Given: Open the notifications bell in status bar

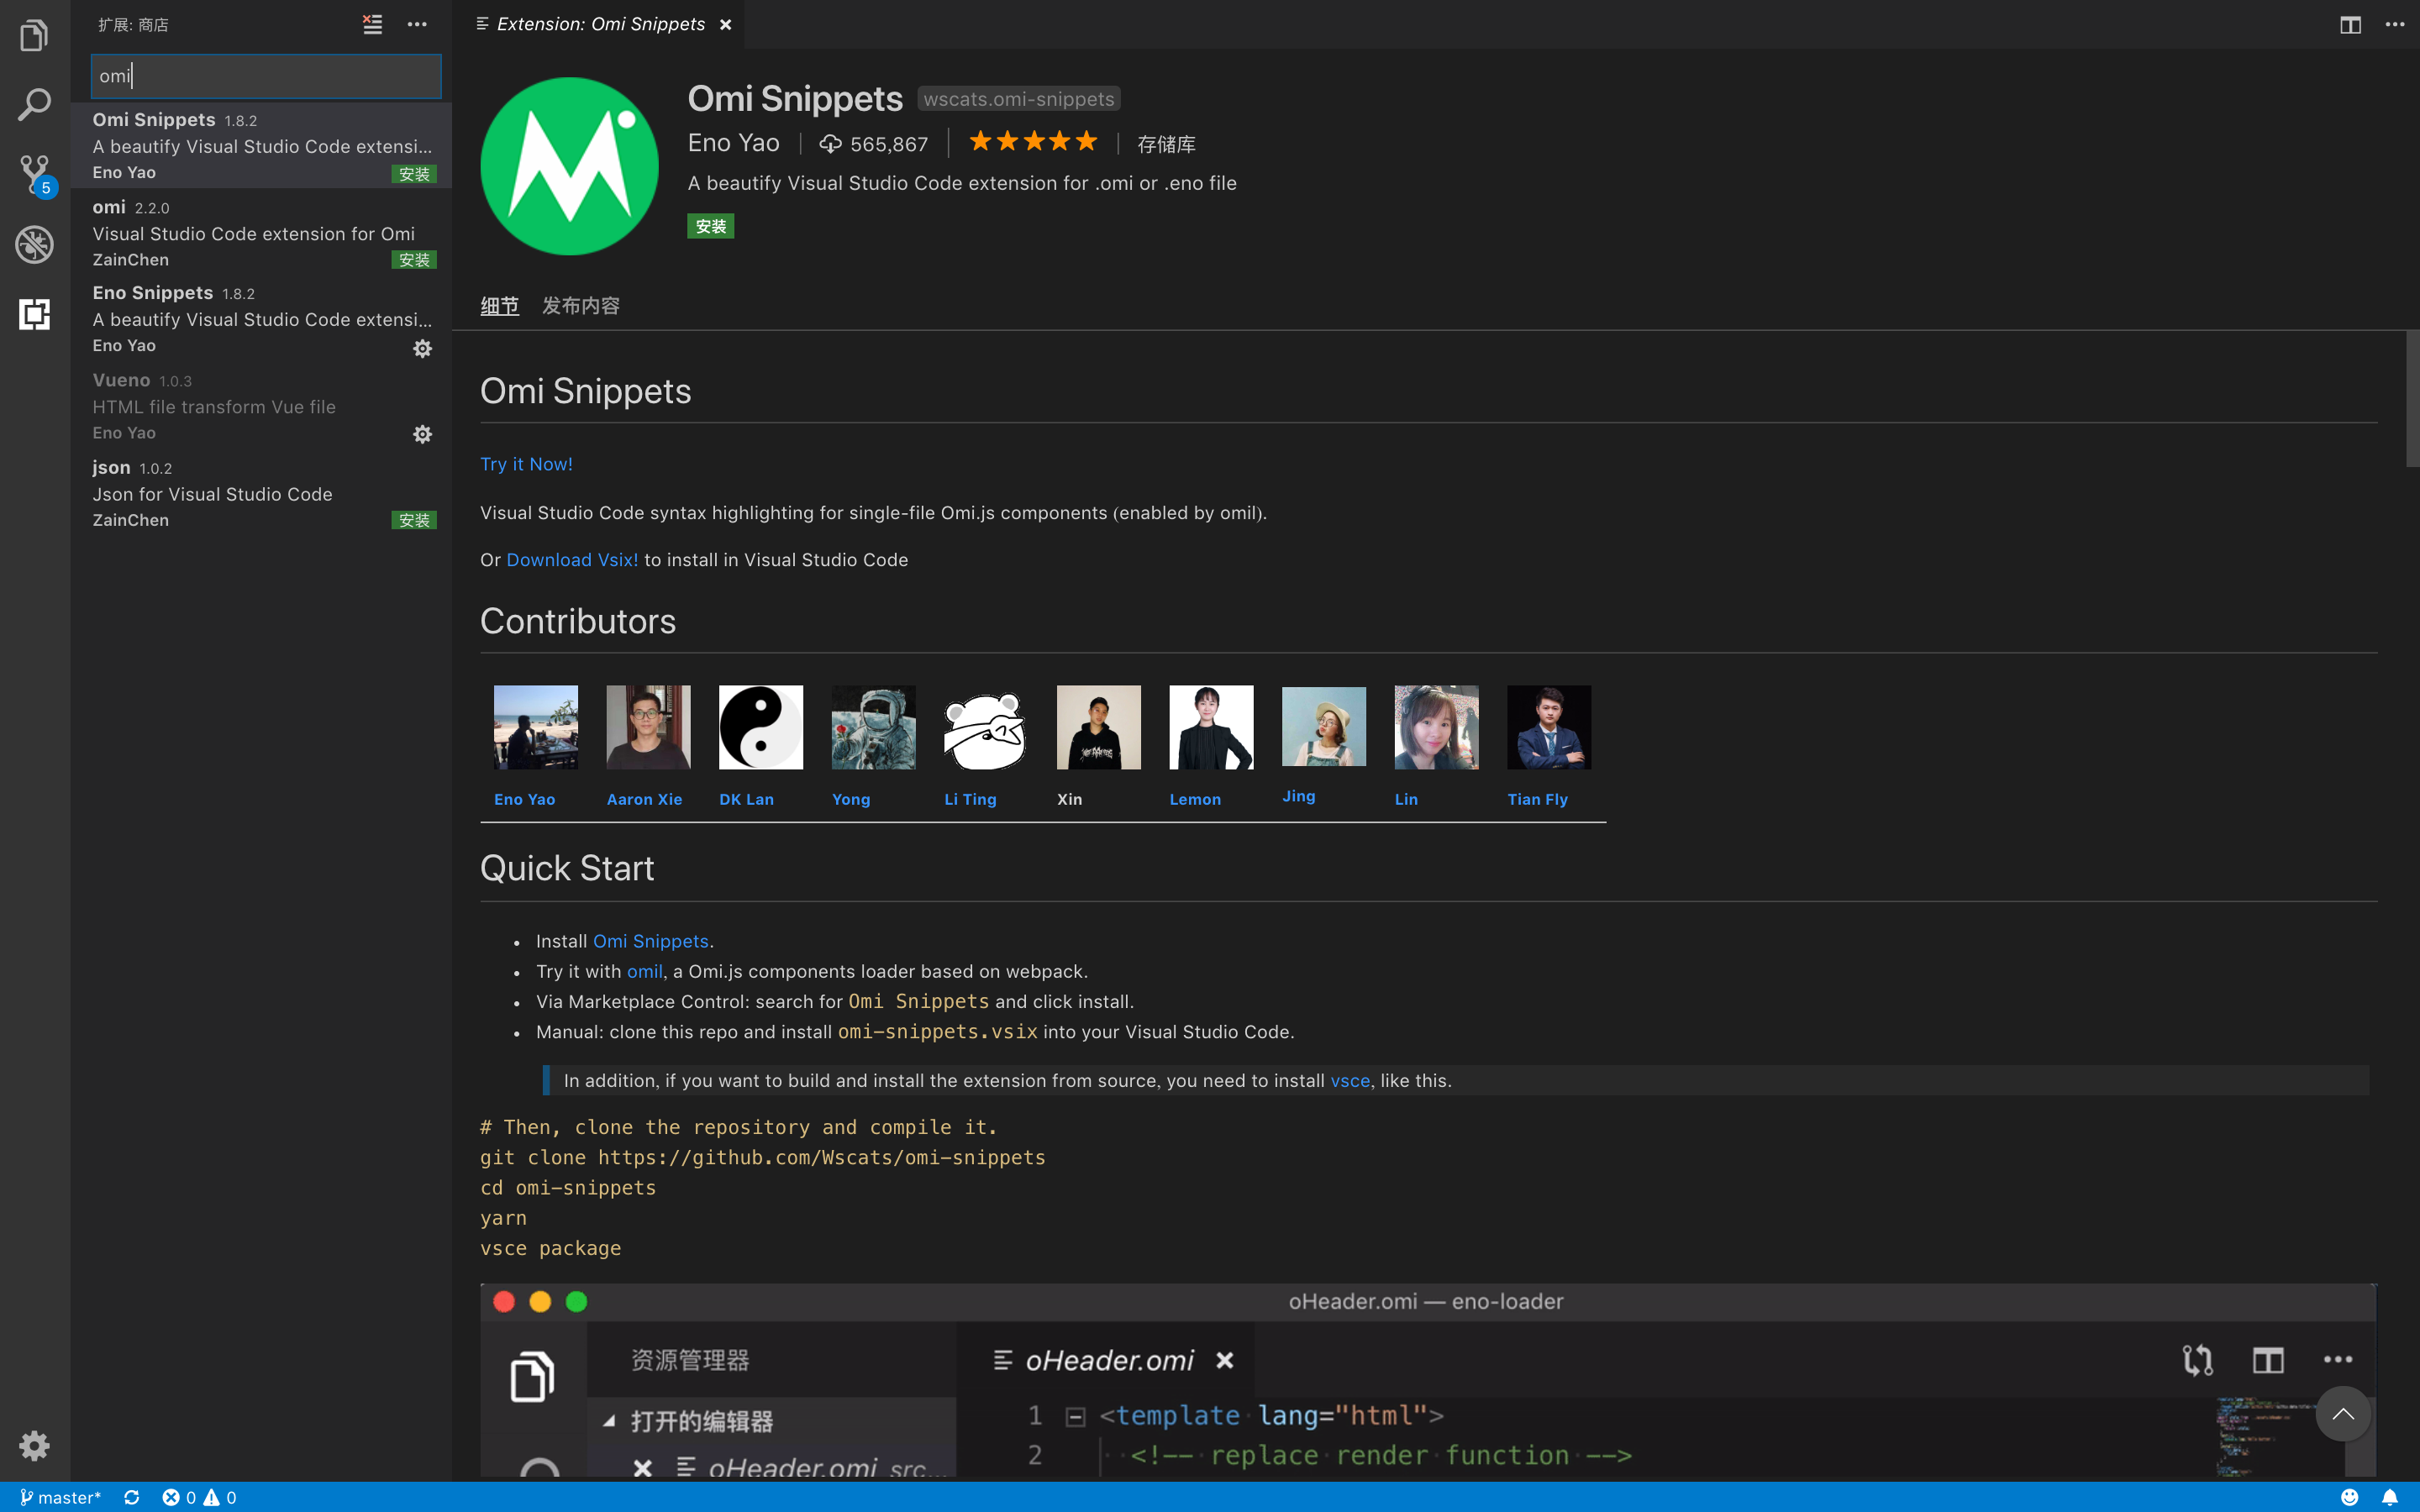Looking at the screenshot, I should click(x=2389, y=1497).
